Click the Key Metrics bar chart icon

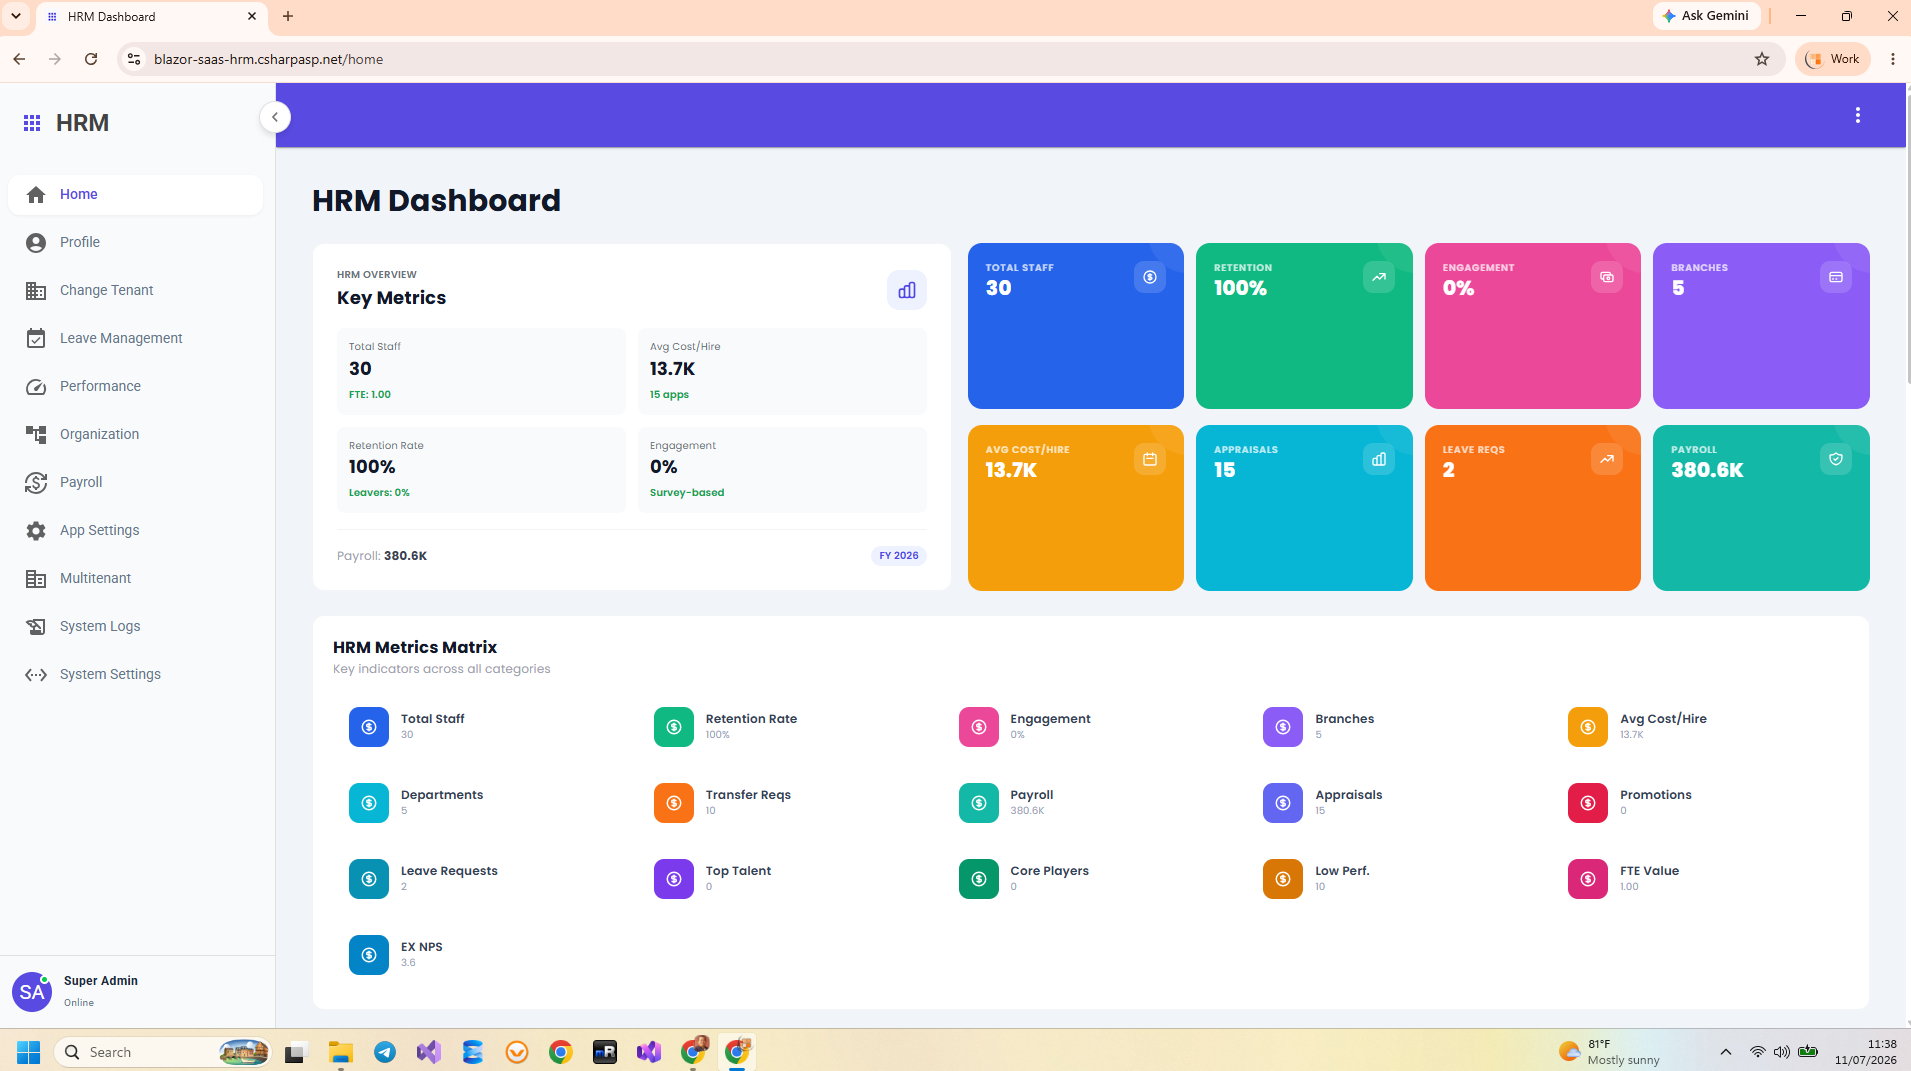click(x=907, y=290)
